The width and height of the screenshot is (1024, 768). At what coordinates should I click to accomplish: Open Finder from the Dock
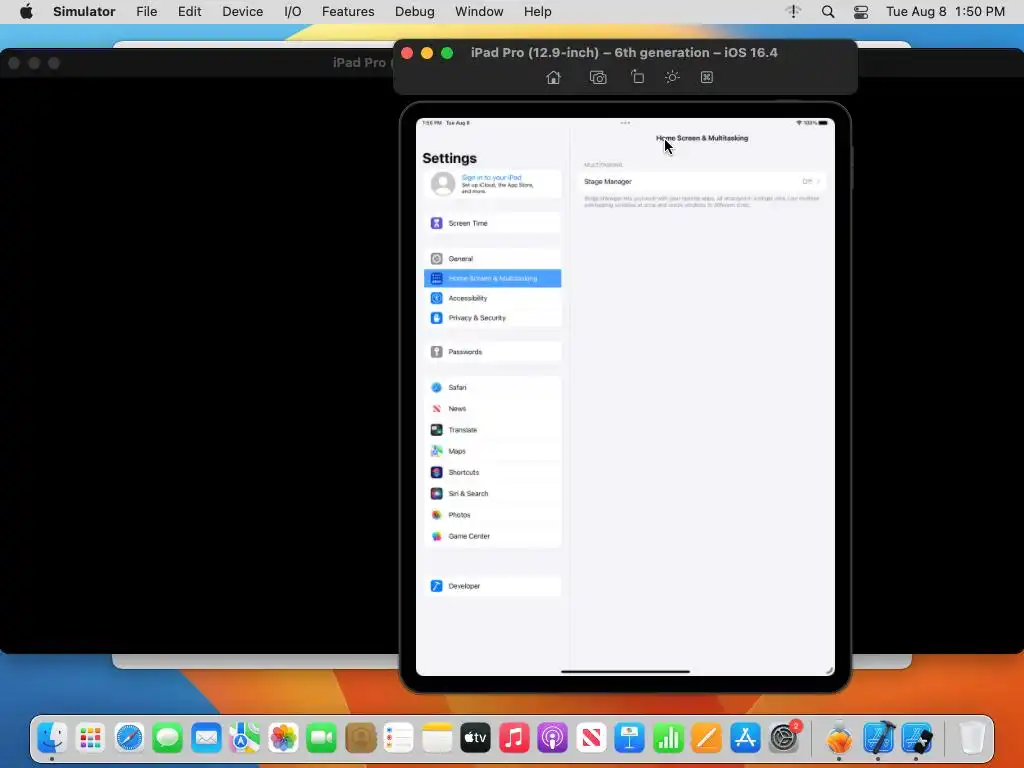click(52, 738)
